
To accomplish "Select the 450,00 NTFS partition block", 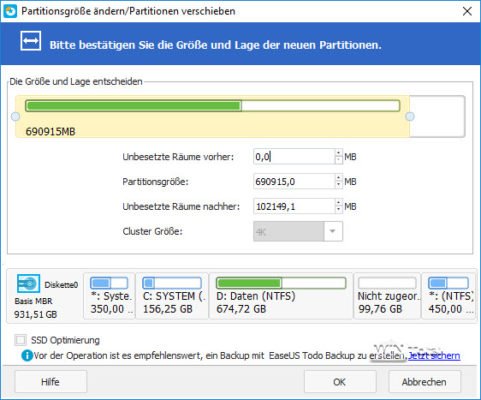I will tap(449, 296).
